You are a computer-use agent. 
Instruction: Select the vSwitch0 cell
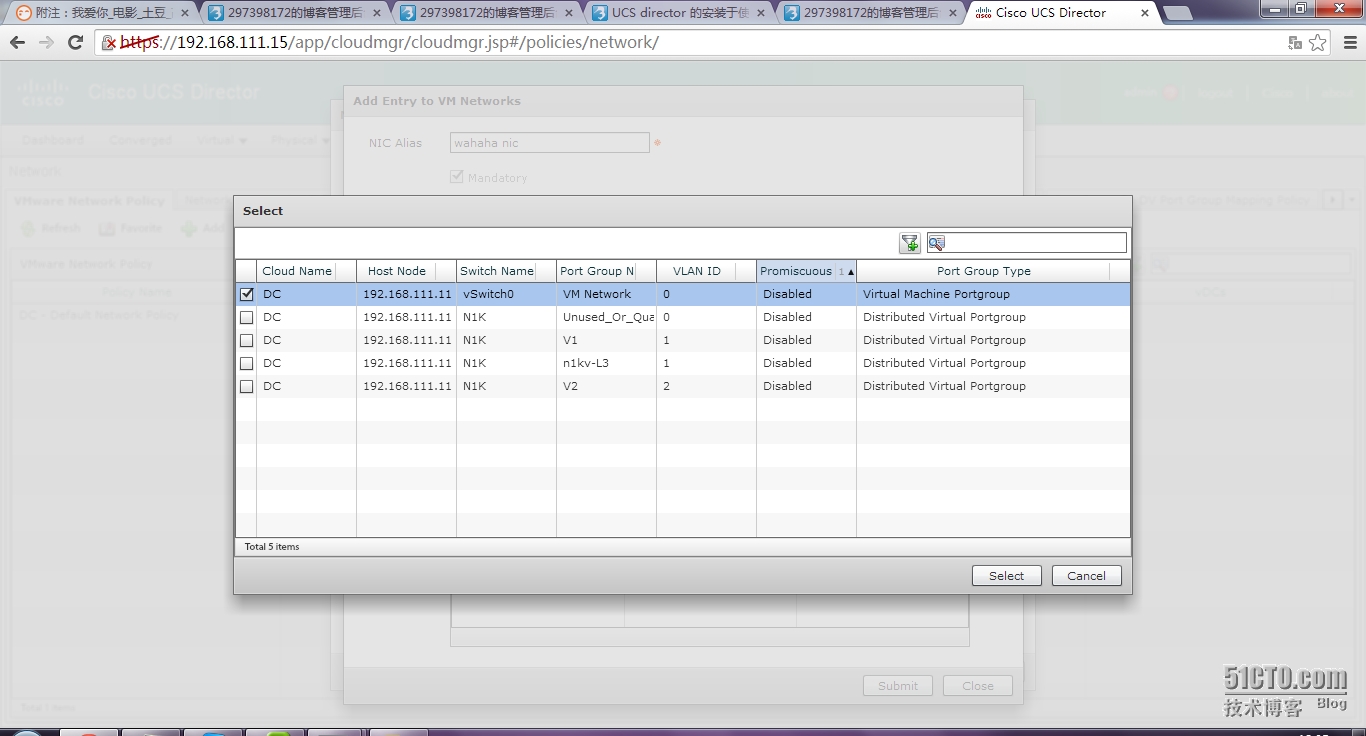pos(506,294)
